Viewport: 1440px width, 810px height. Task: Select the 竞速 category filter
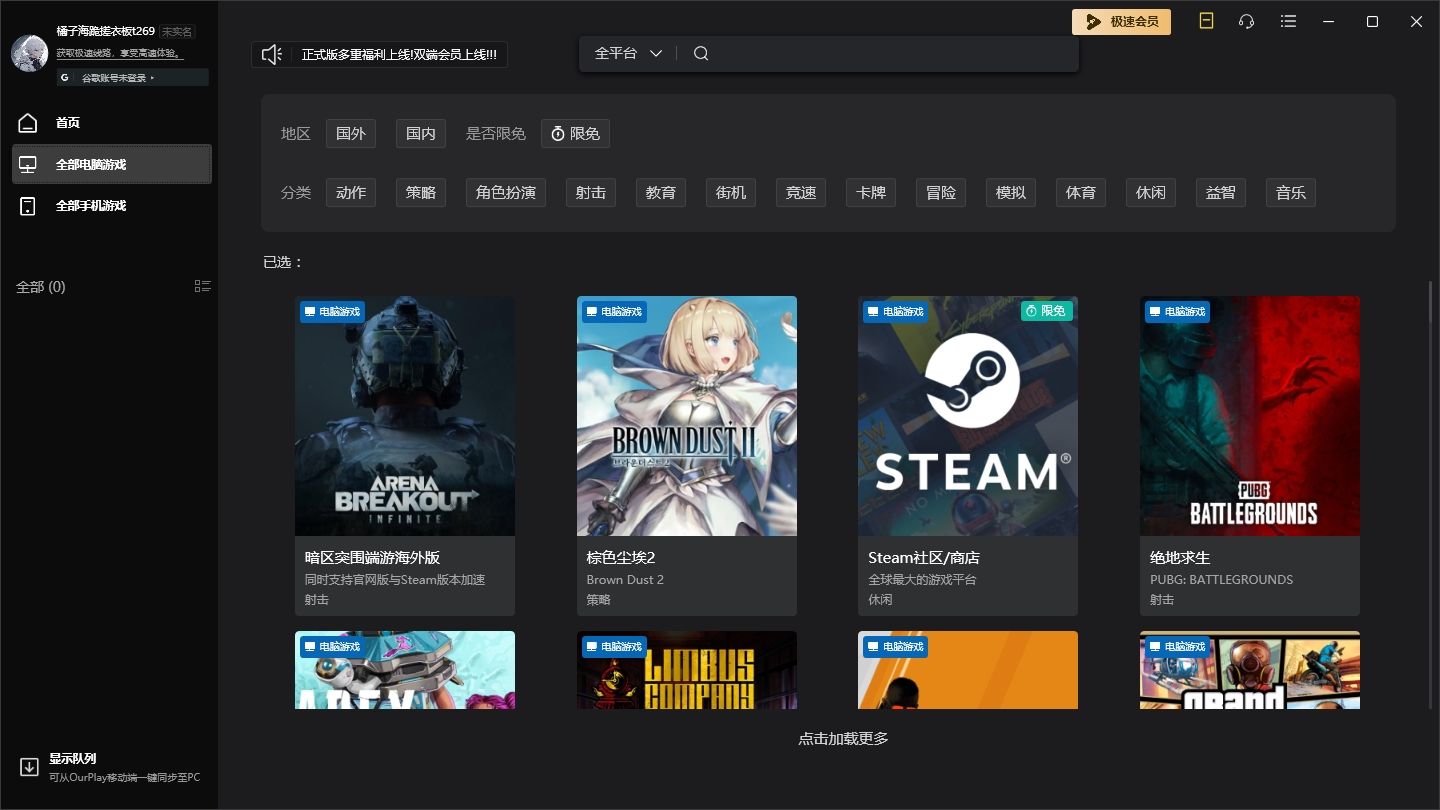pos(801,193)
